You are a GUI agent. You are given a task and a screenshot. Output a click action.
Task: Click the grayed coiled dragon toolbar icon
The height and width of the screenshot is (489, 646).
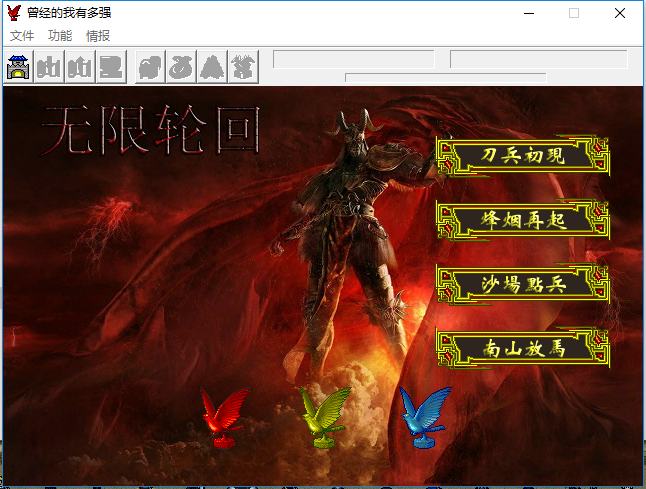[181, 67]
